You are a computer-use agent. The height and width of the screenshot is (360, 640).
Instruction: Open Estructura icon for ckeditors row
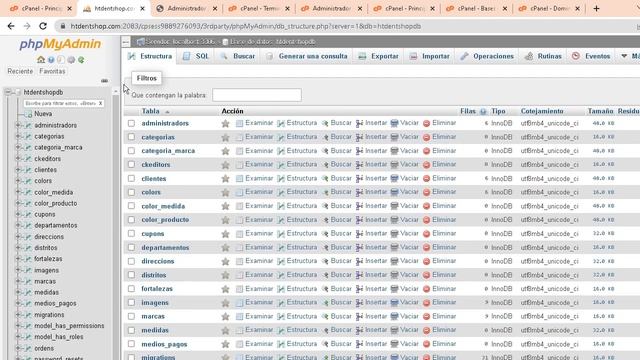281,164
